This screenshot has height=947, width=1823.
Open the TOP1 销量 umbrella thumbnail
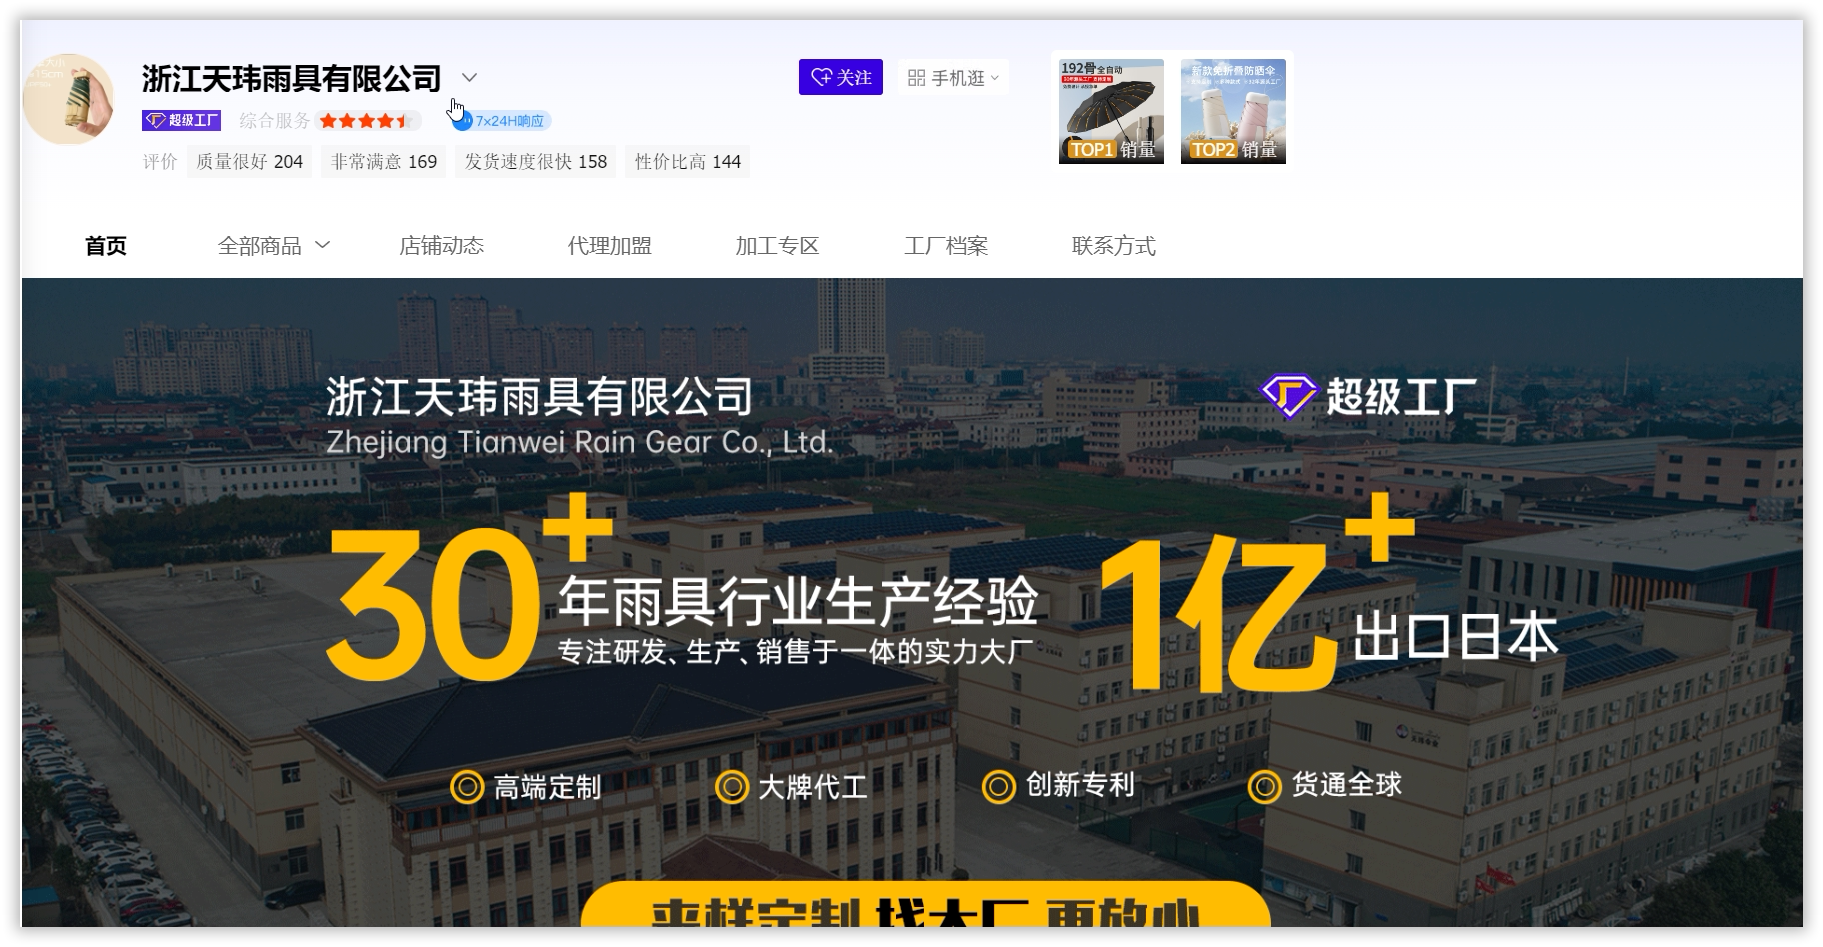click(1110, 110)
